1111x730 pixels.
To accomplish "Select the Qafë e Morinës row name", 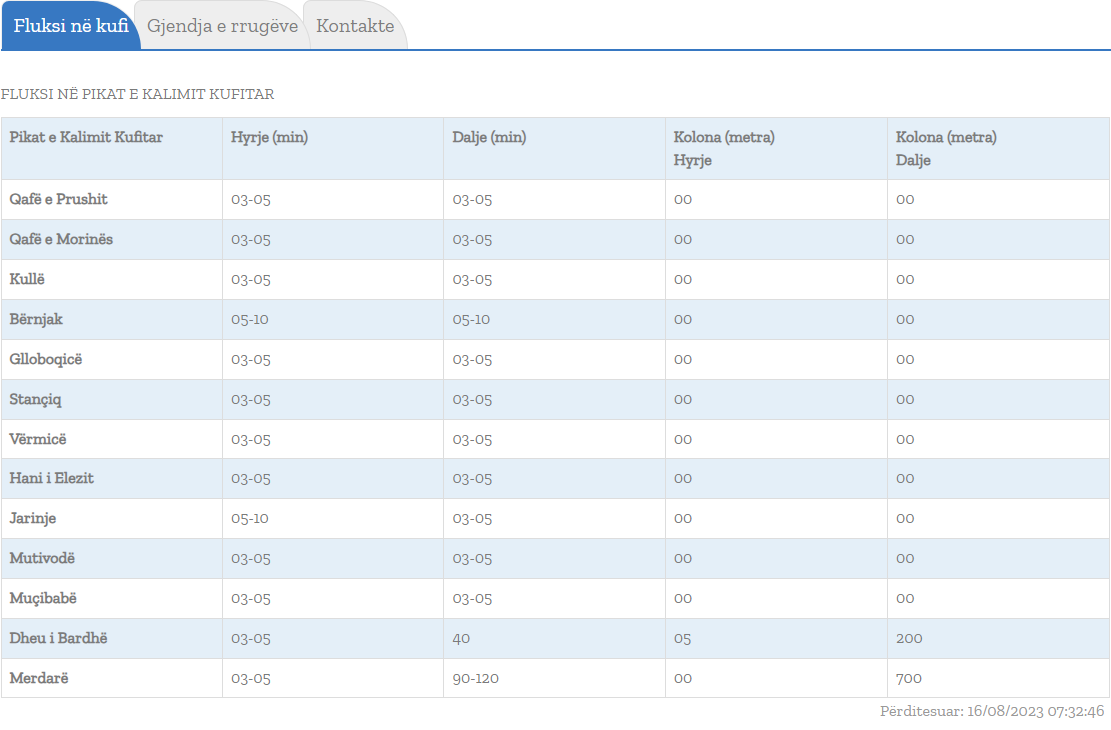I will click(61, 239).
